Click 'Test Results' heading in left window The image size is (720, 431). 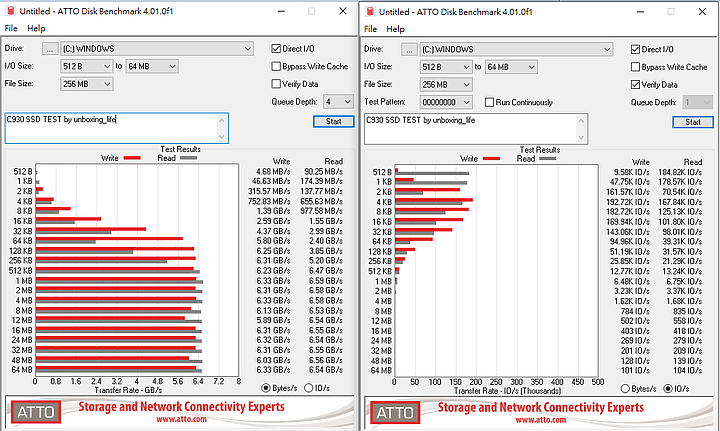click(x=180, y=149)
